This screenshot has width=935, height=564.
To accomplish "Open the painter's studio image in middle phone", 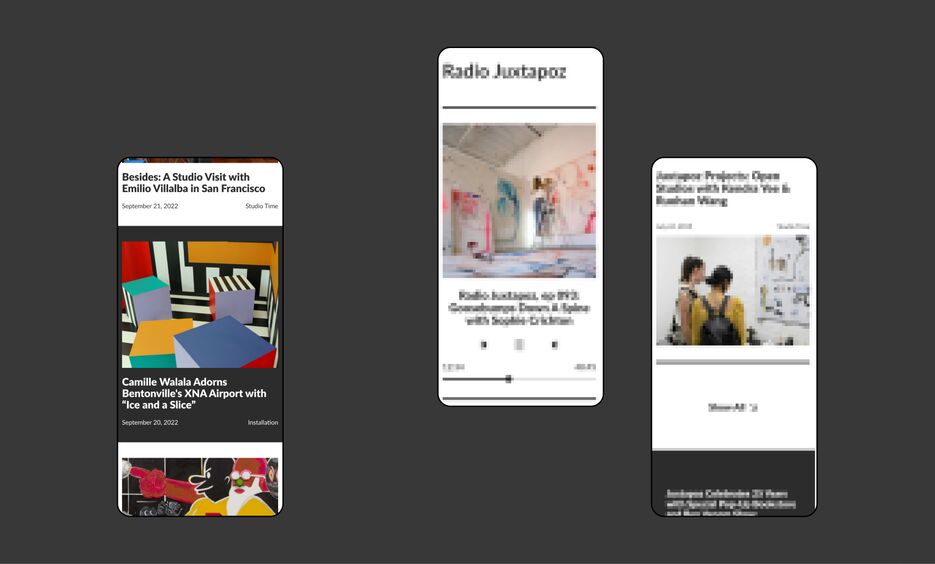I will coord(519,200).
